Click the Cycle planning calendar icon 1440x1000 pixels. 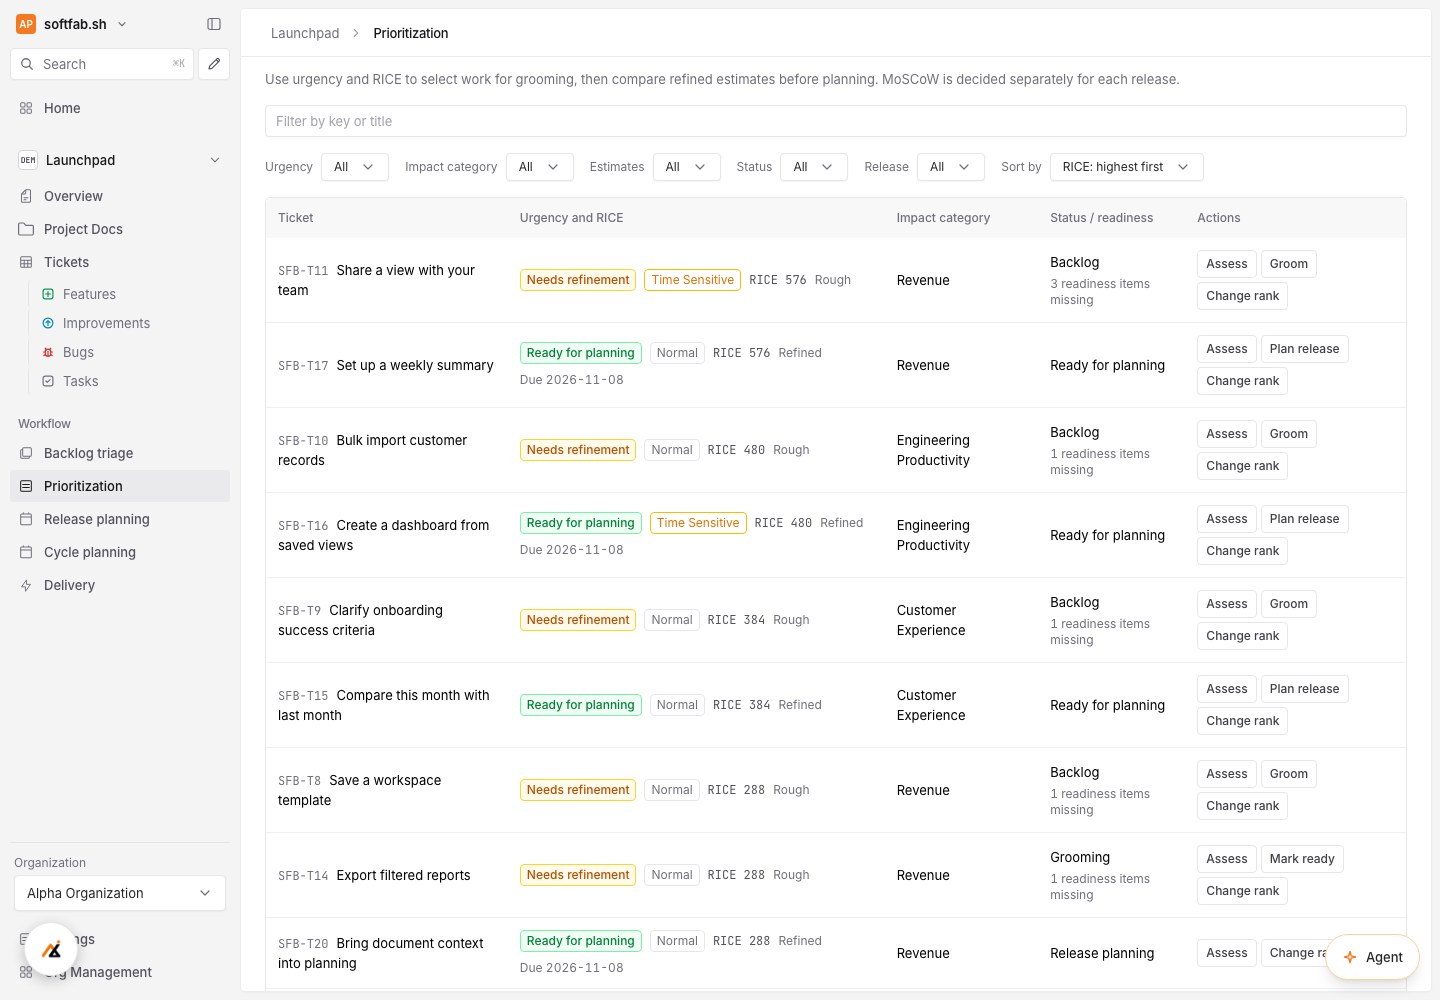pyautogui.click(x=26, y=552)
